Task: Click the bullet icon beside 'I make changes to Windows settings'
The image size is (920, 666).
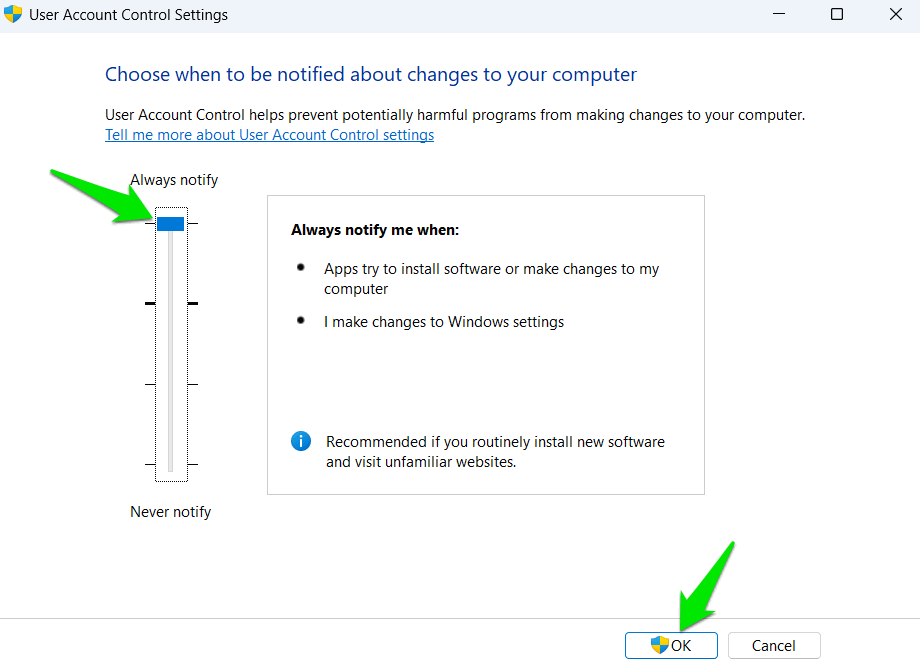Action: coord(302,319)
